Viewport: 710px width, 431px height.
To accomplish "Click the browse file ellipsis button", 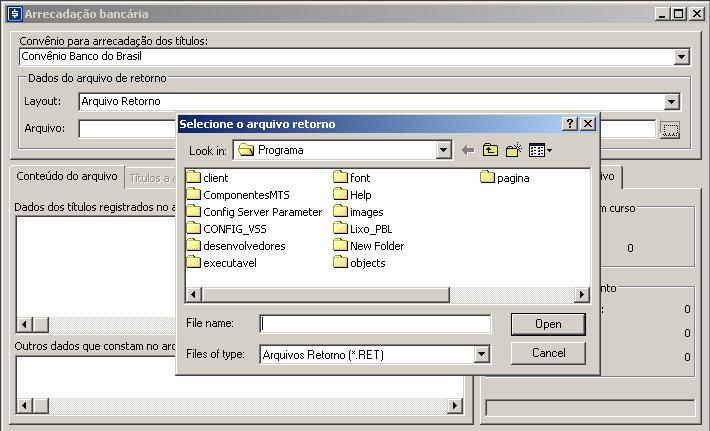I will tap(670, 129).
